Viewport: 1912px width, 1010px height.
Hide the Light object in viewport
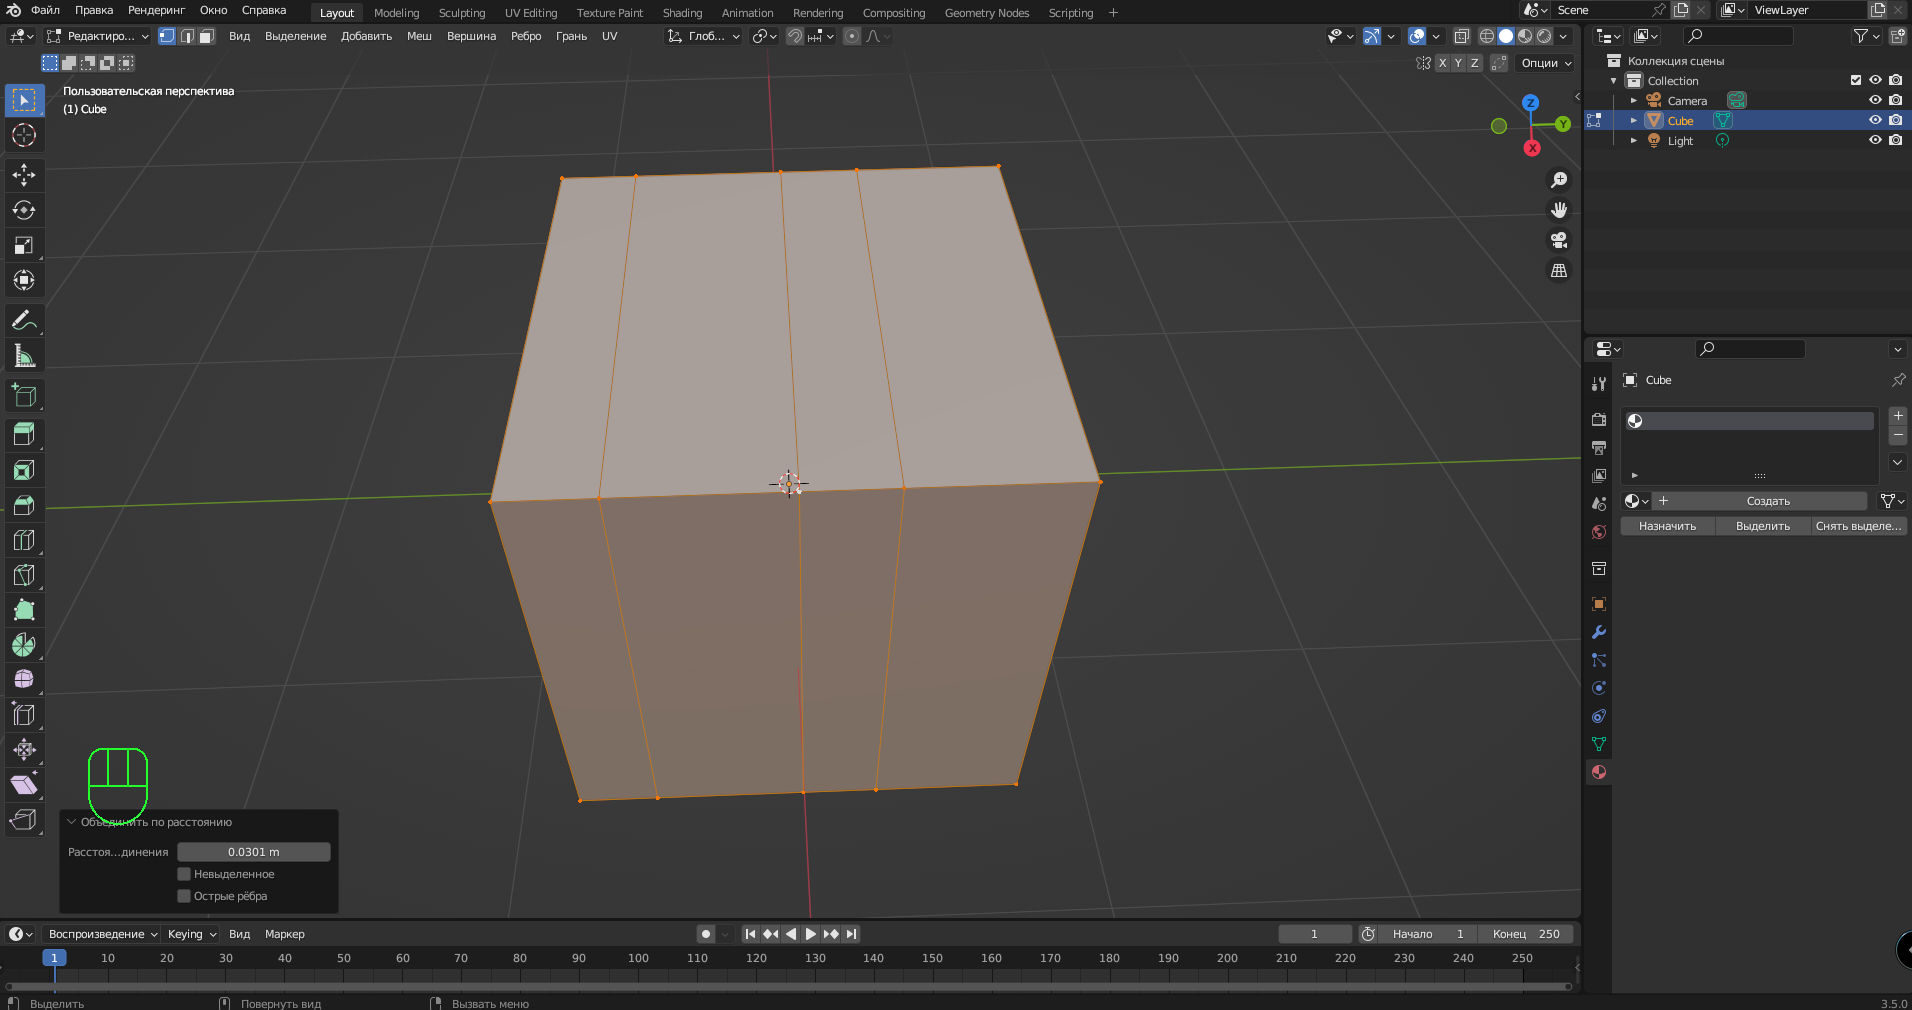(x=1875, y=140)
